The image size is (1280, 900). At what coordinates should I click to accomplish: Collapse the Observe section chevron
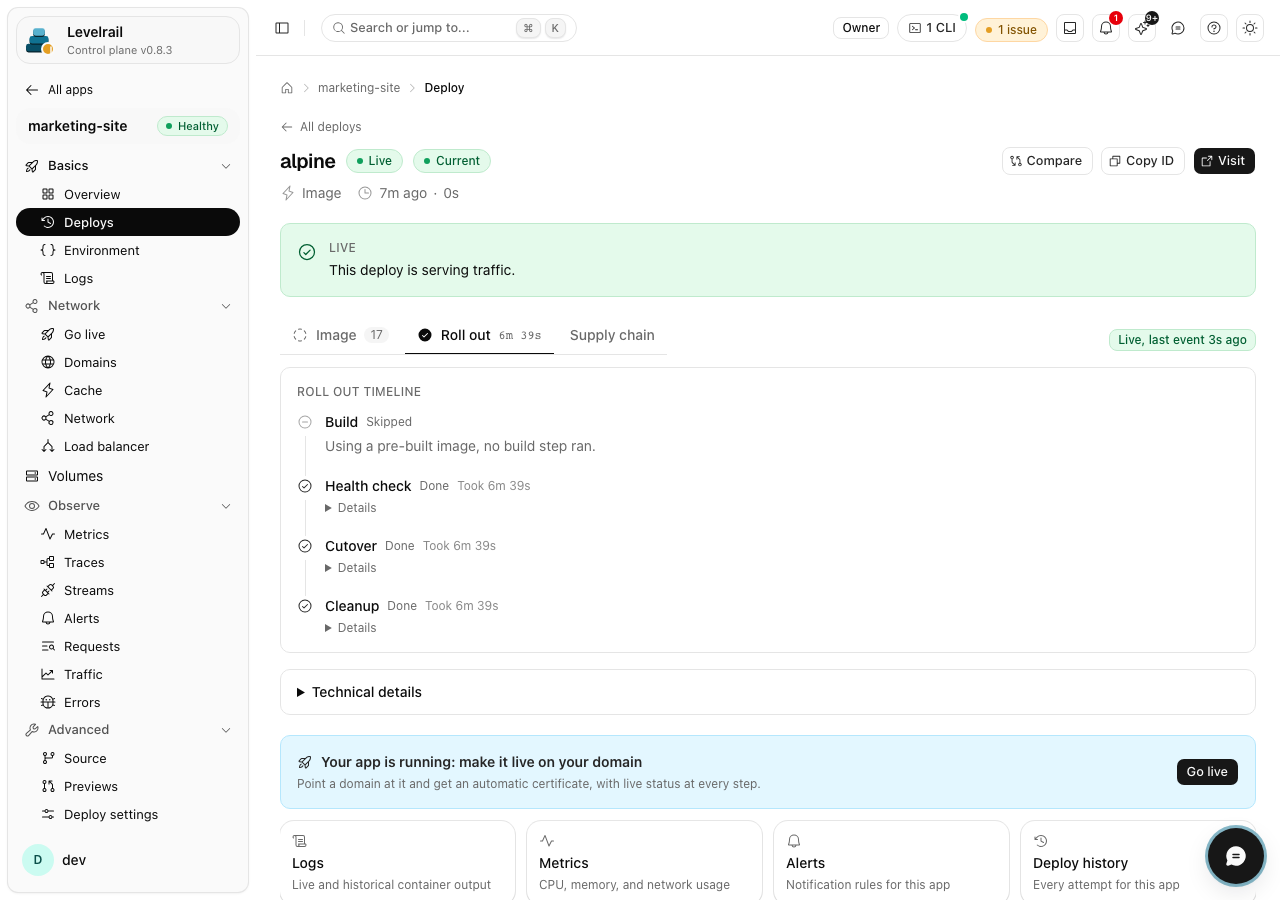(x=226, y=506)
